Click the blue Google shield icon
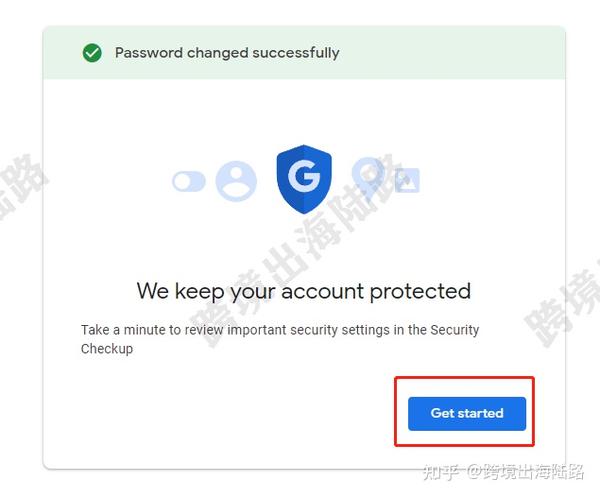The width and height of the screenshot is (600, 497). [x=304, y=179]
